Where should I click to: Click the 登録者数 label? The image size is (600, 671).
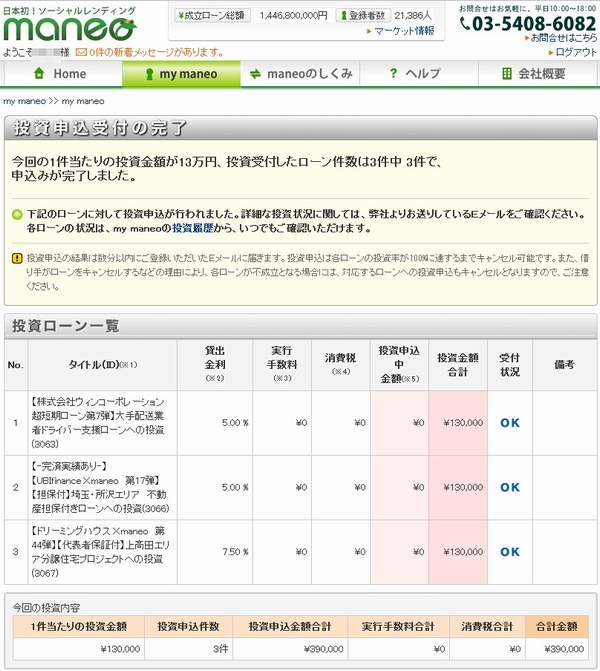363,16
